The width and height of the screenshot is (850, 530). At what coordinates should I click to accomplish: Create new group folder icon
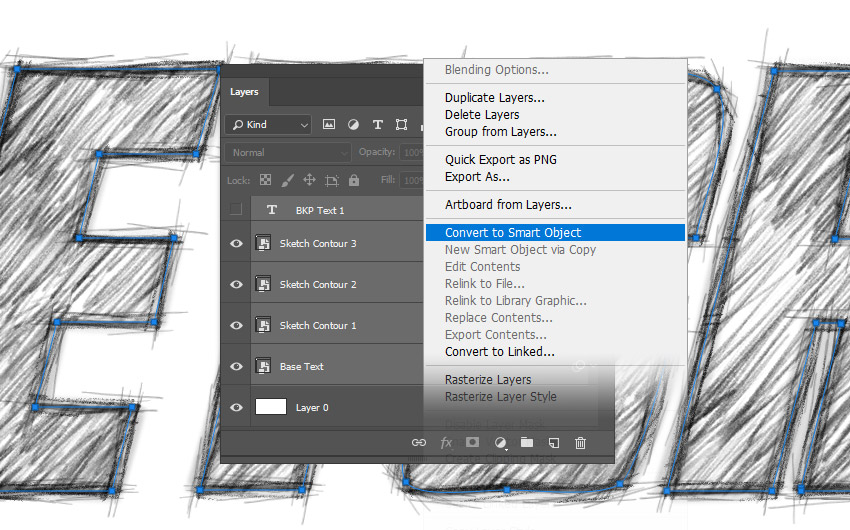tap(527, 442)
